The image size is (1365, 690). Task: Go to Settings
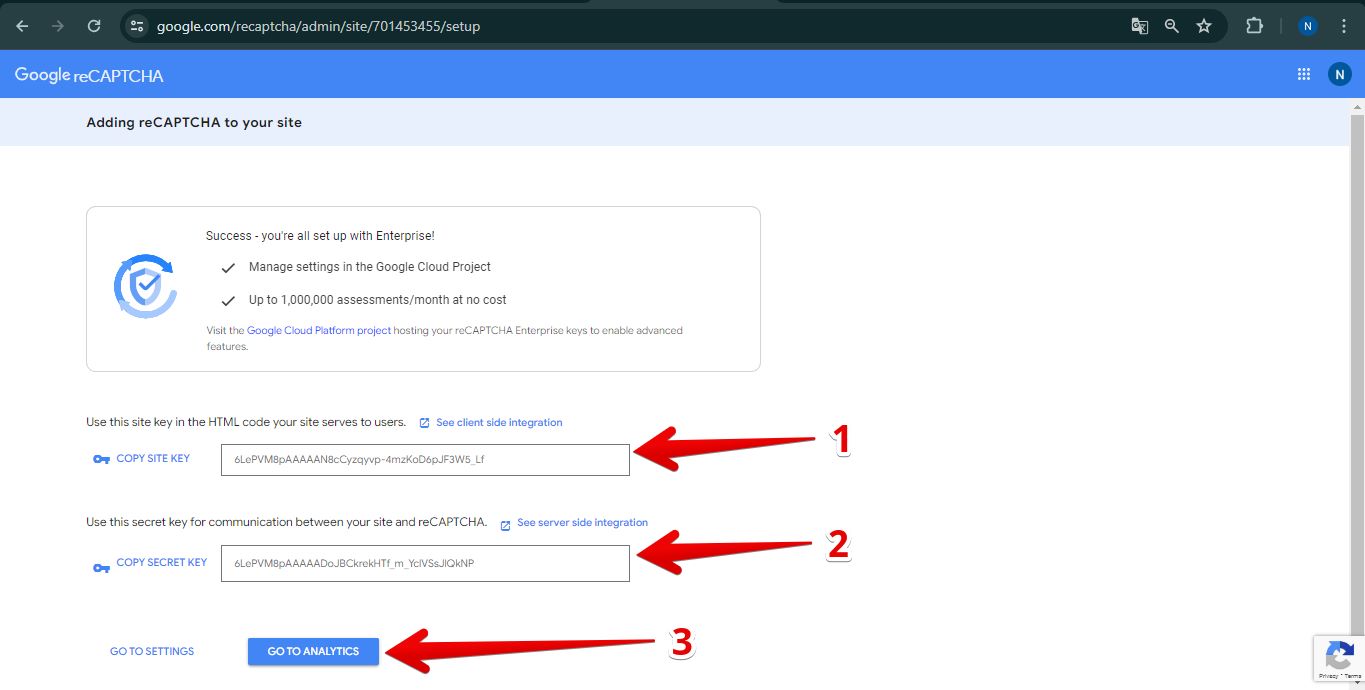tap(152, 651)
